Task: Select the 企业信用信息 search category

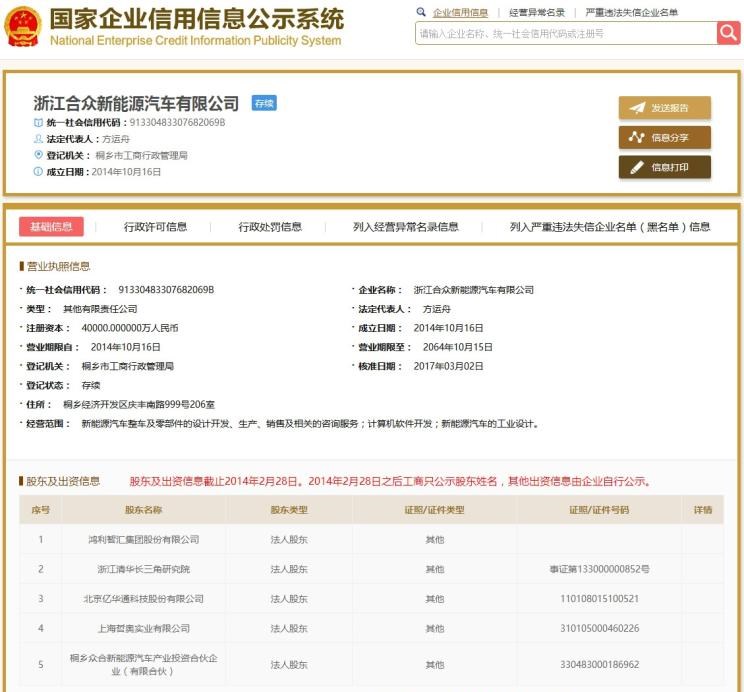Action: click(460, 13)
